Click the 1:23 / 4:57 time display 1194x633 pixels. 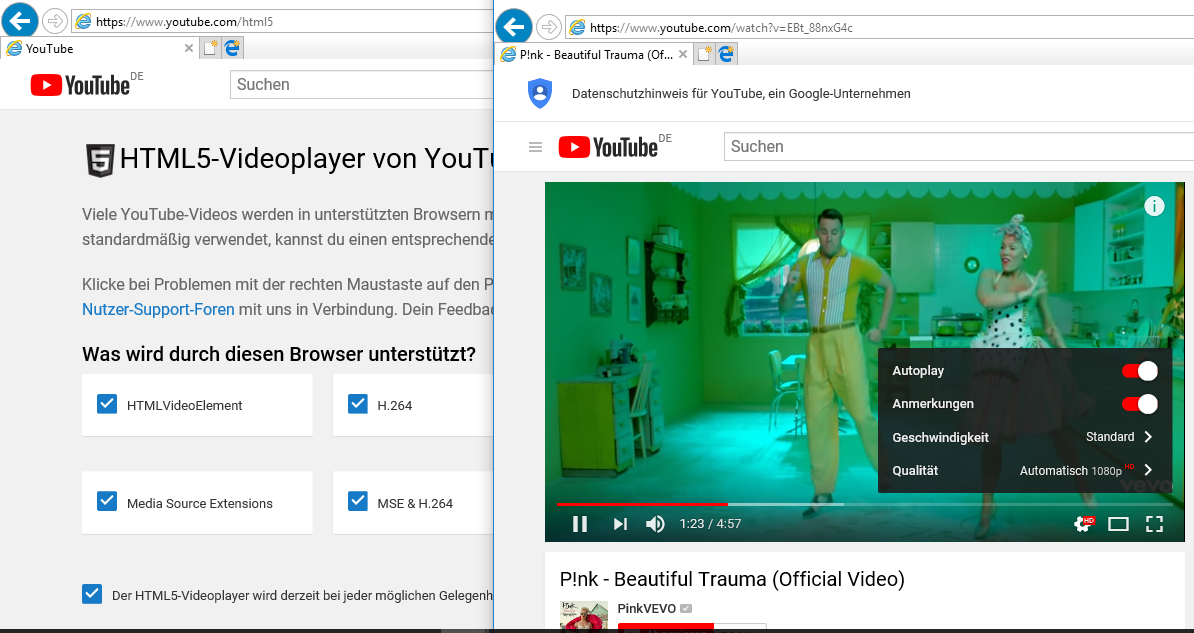(710, 523)
